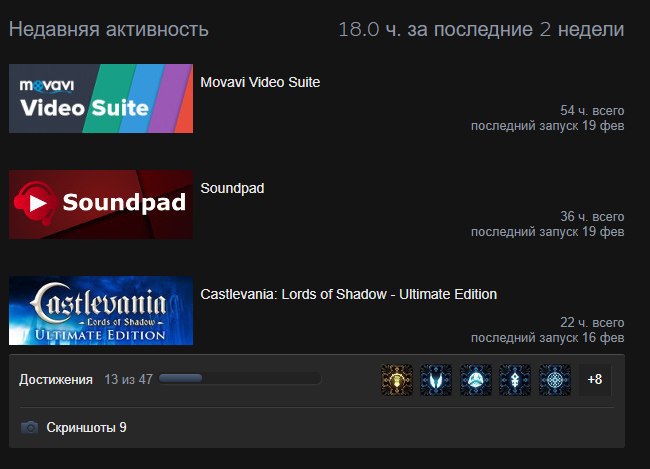This screenshot has width=650, height=469.
Task: Click the third achievement icon with dome shape
Action: 476,379
